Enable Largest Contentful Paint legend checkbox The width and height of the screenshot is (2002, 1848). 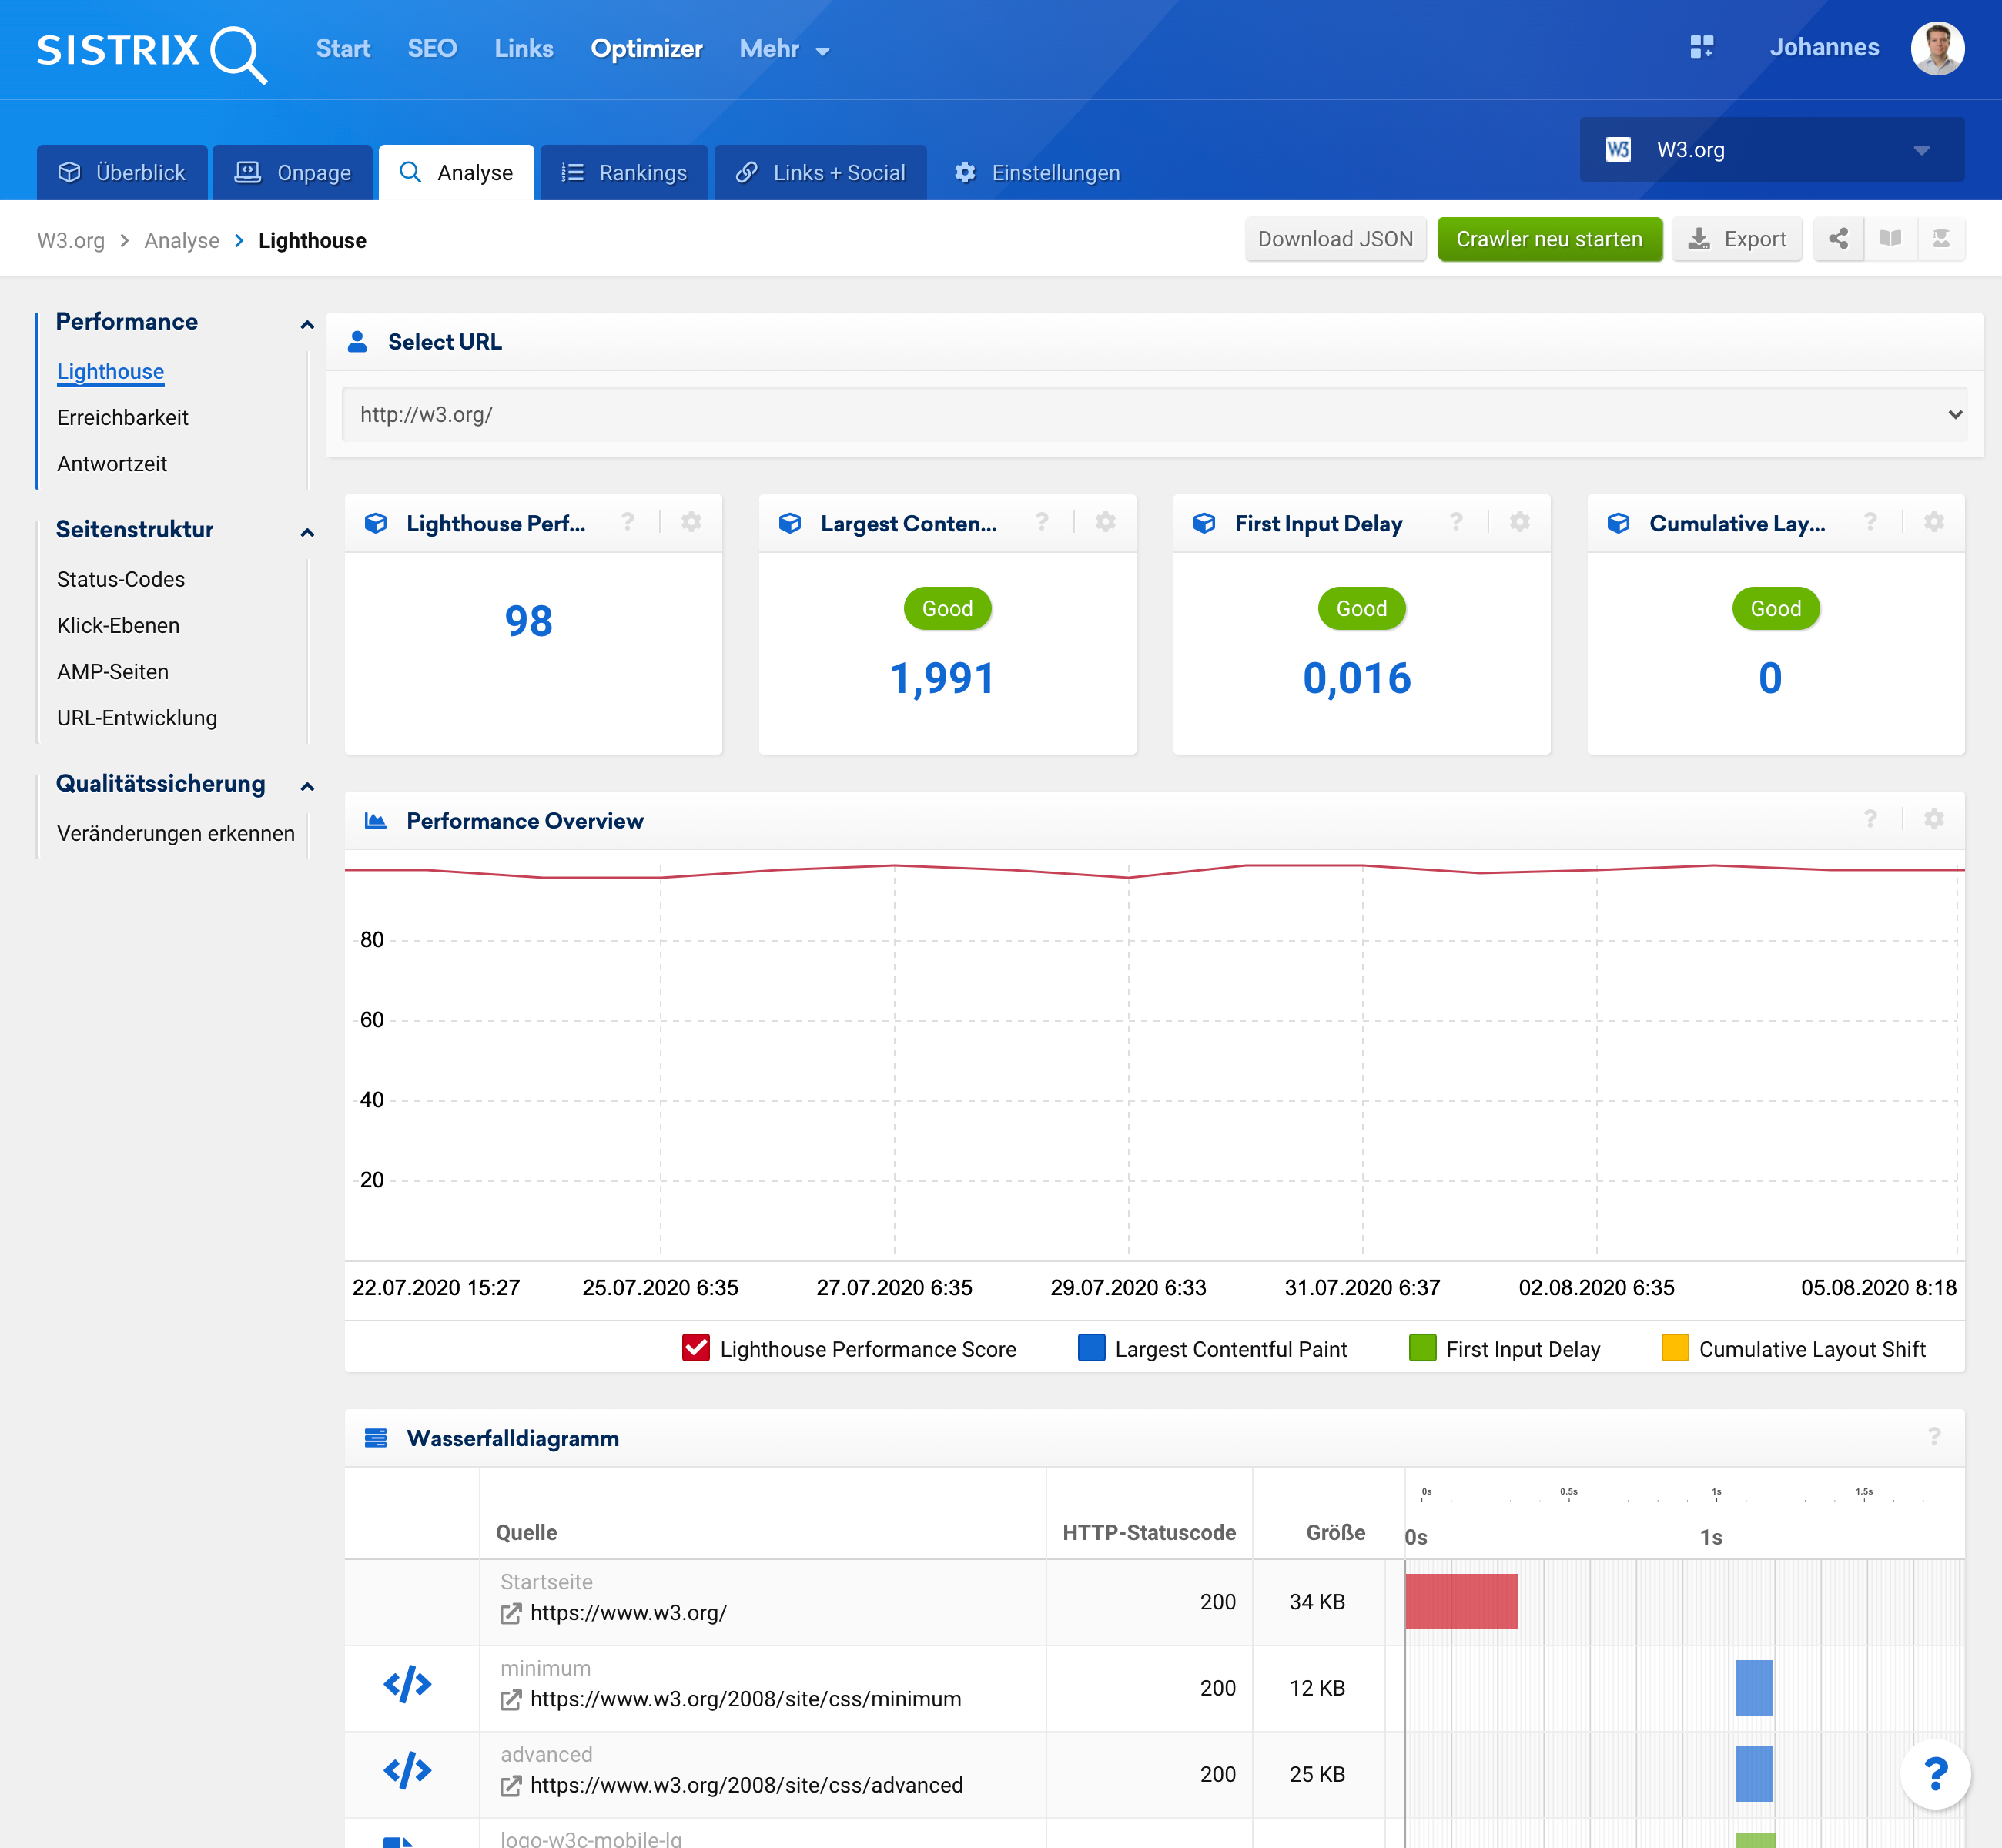tap(1091, 1348)
